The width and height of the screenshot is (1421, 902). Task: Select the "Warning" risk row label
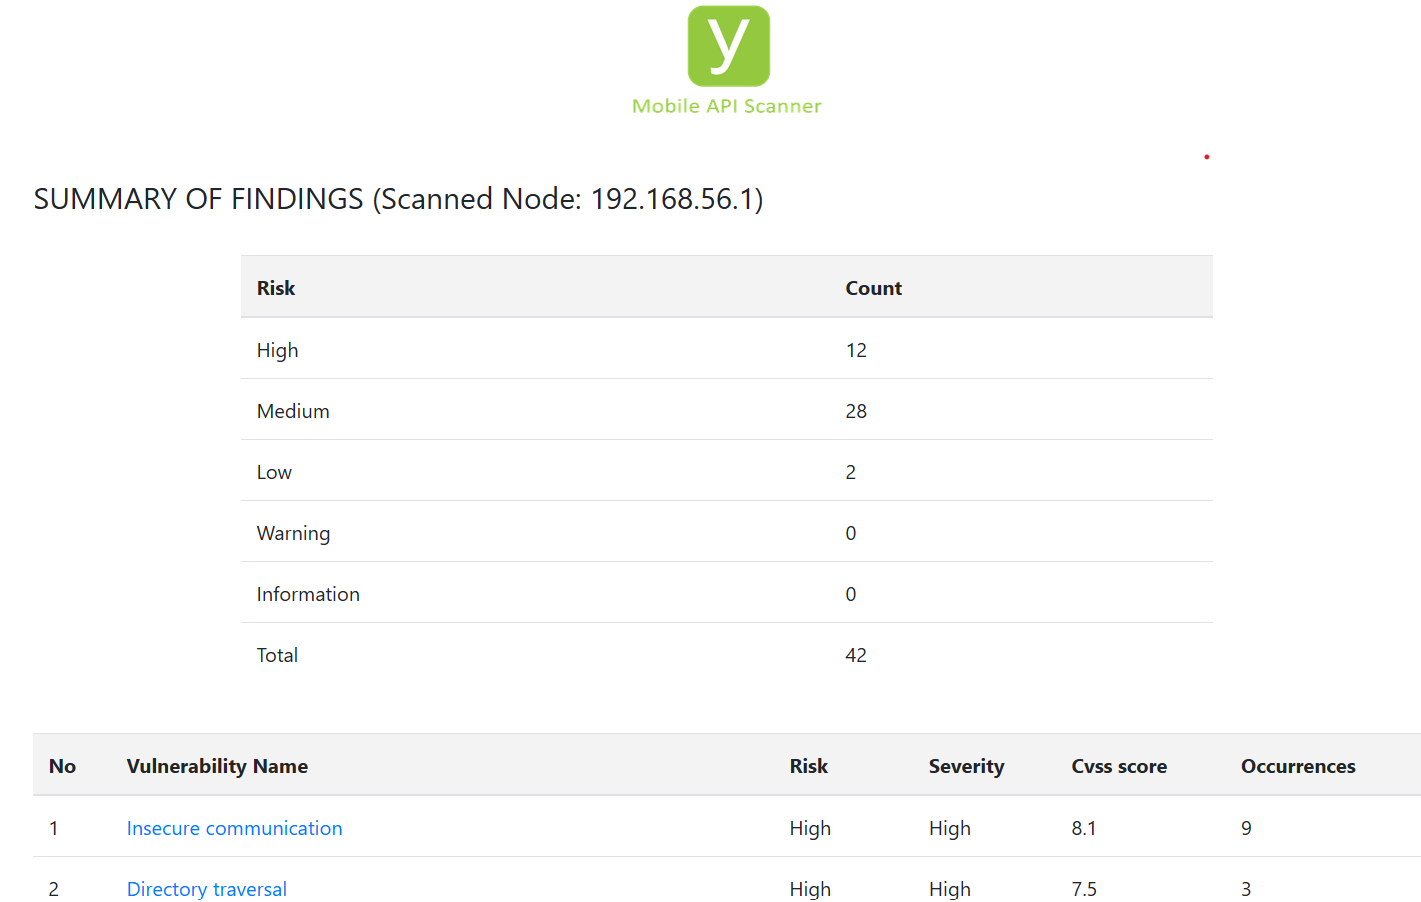pyautogui.click(x=293, y=533)
